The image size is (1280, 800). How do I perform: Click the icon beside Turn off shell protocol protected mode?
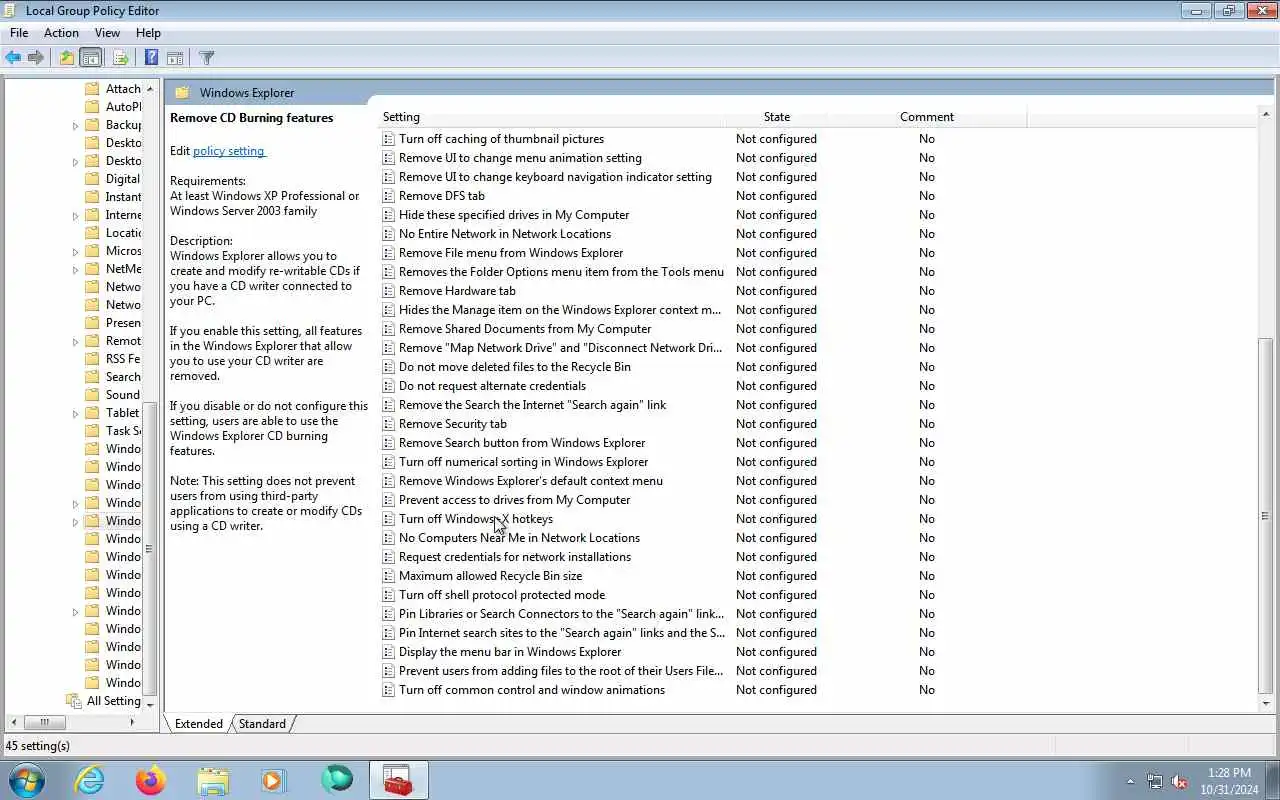point(389,595)
